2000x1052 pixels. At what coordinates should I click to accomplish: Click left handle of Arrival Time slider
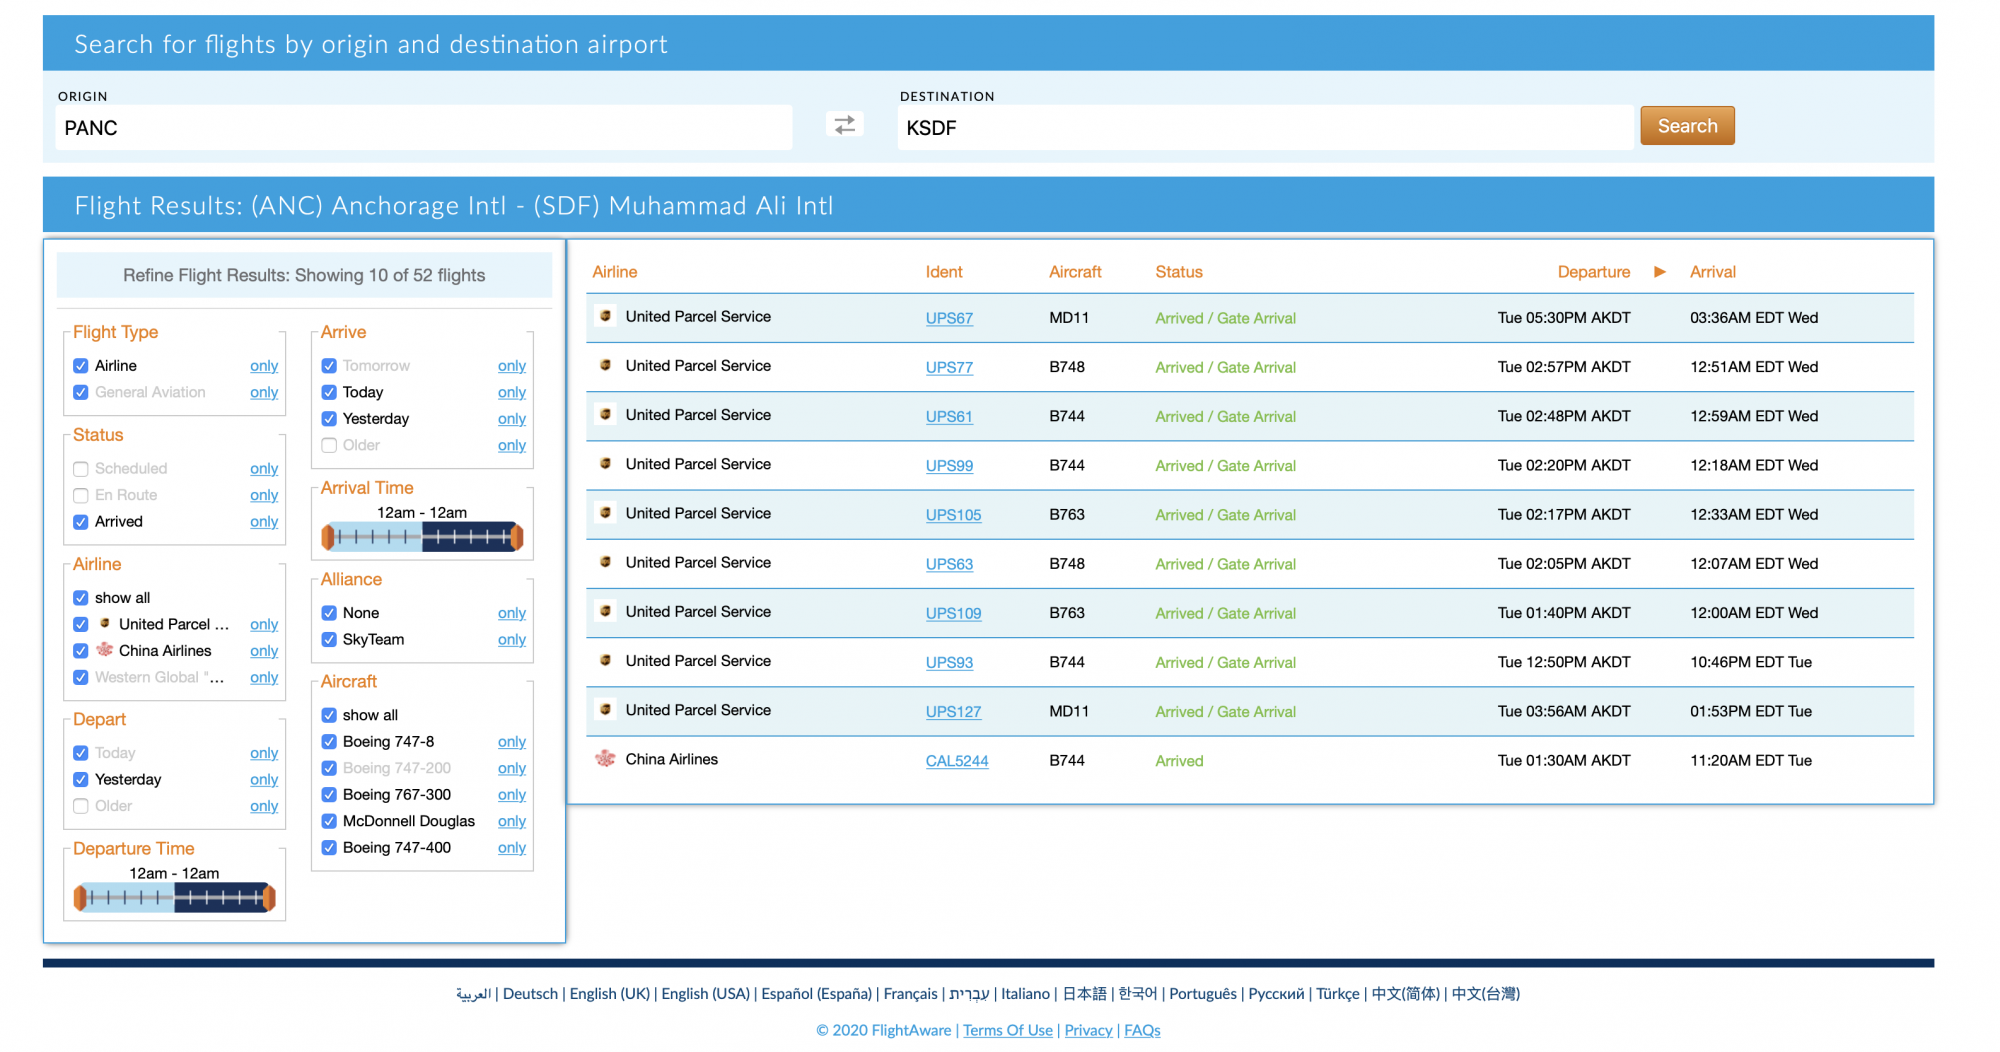pyautogui.click(x=327, y=538)
